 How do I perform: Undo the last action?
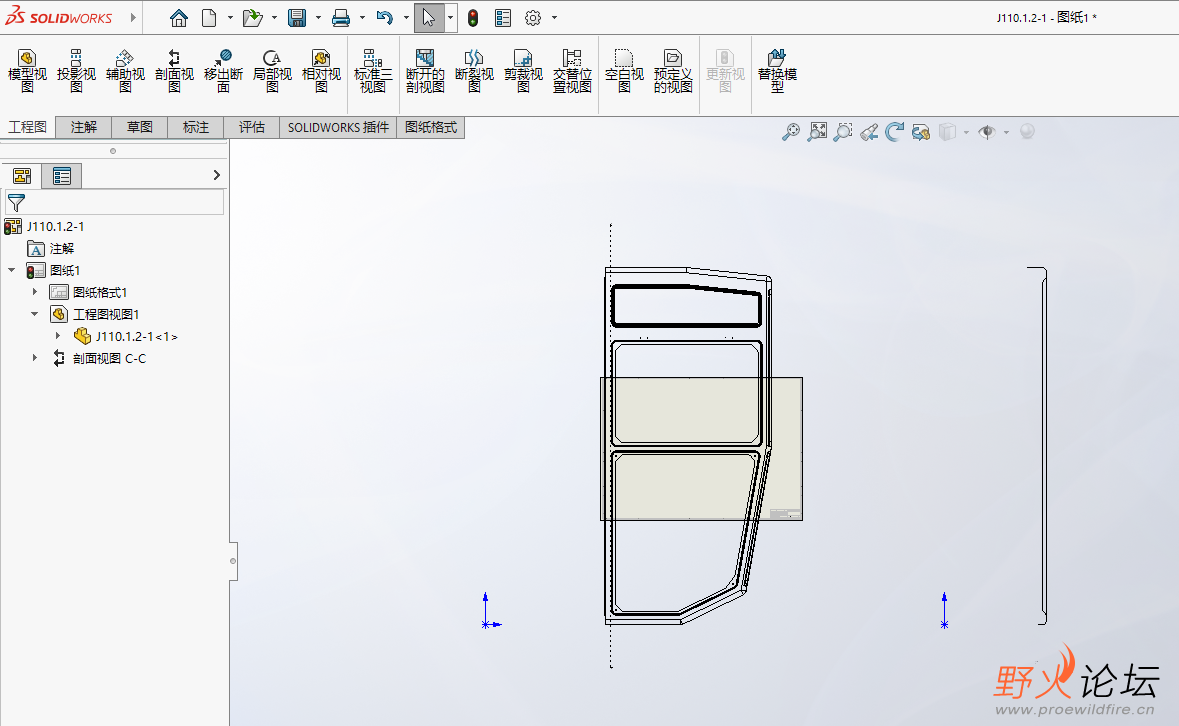[x=385, y=18]
